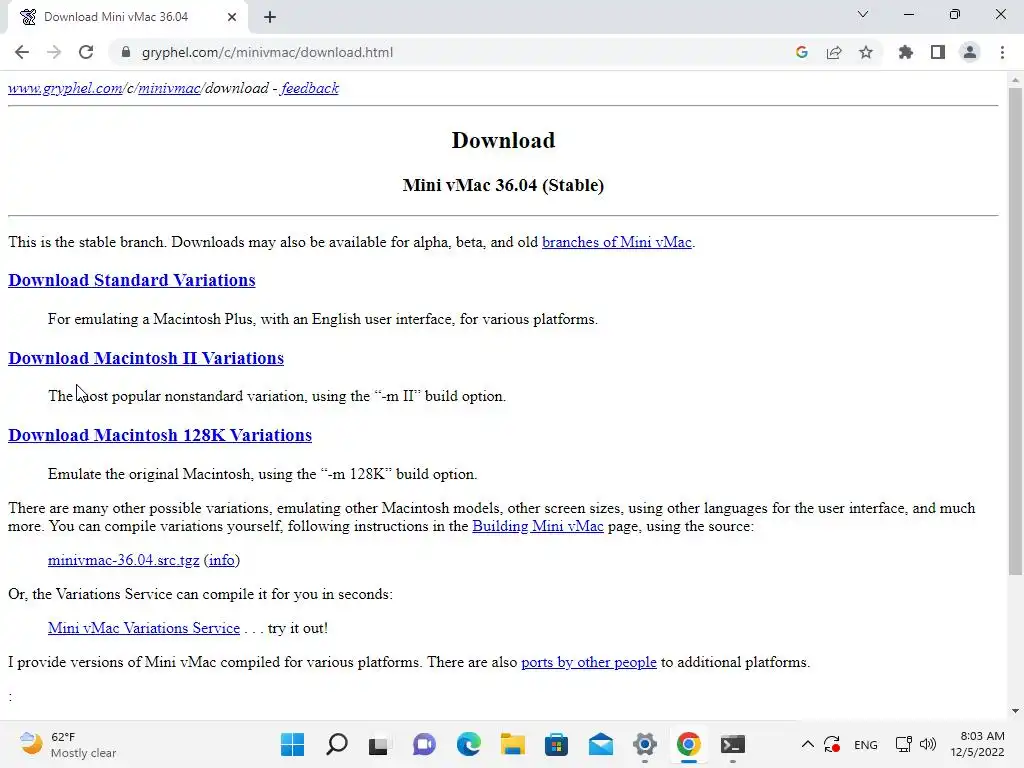Open the minivmac breadcrumb link
The width and height of the screenshot is (1024, 768).
[169, 88]
